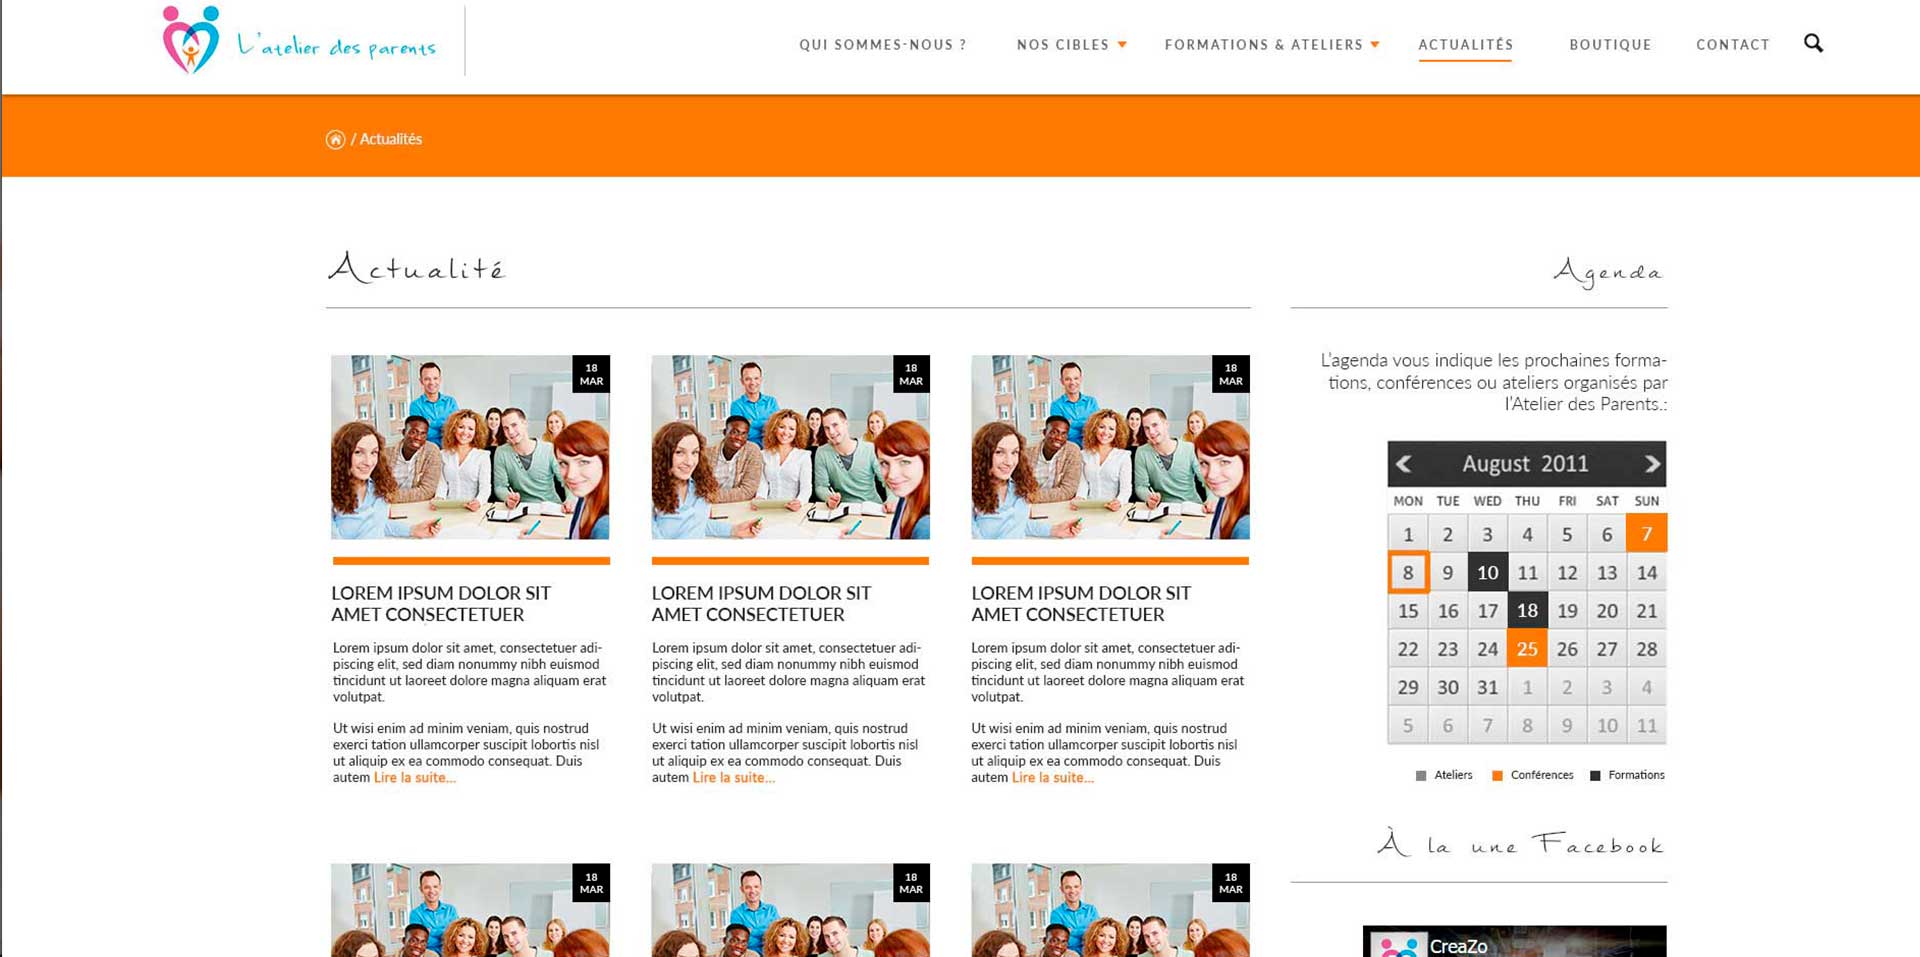Open the Formations & Ateliers menu item
Screen dimensions: 1920x957
(1264, 45)
